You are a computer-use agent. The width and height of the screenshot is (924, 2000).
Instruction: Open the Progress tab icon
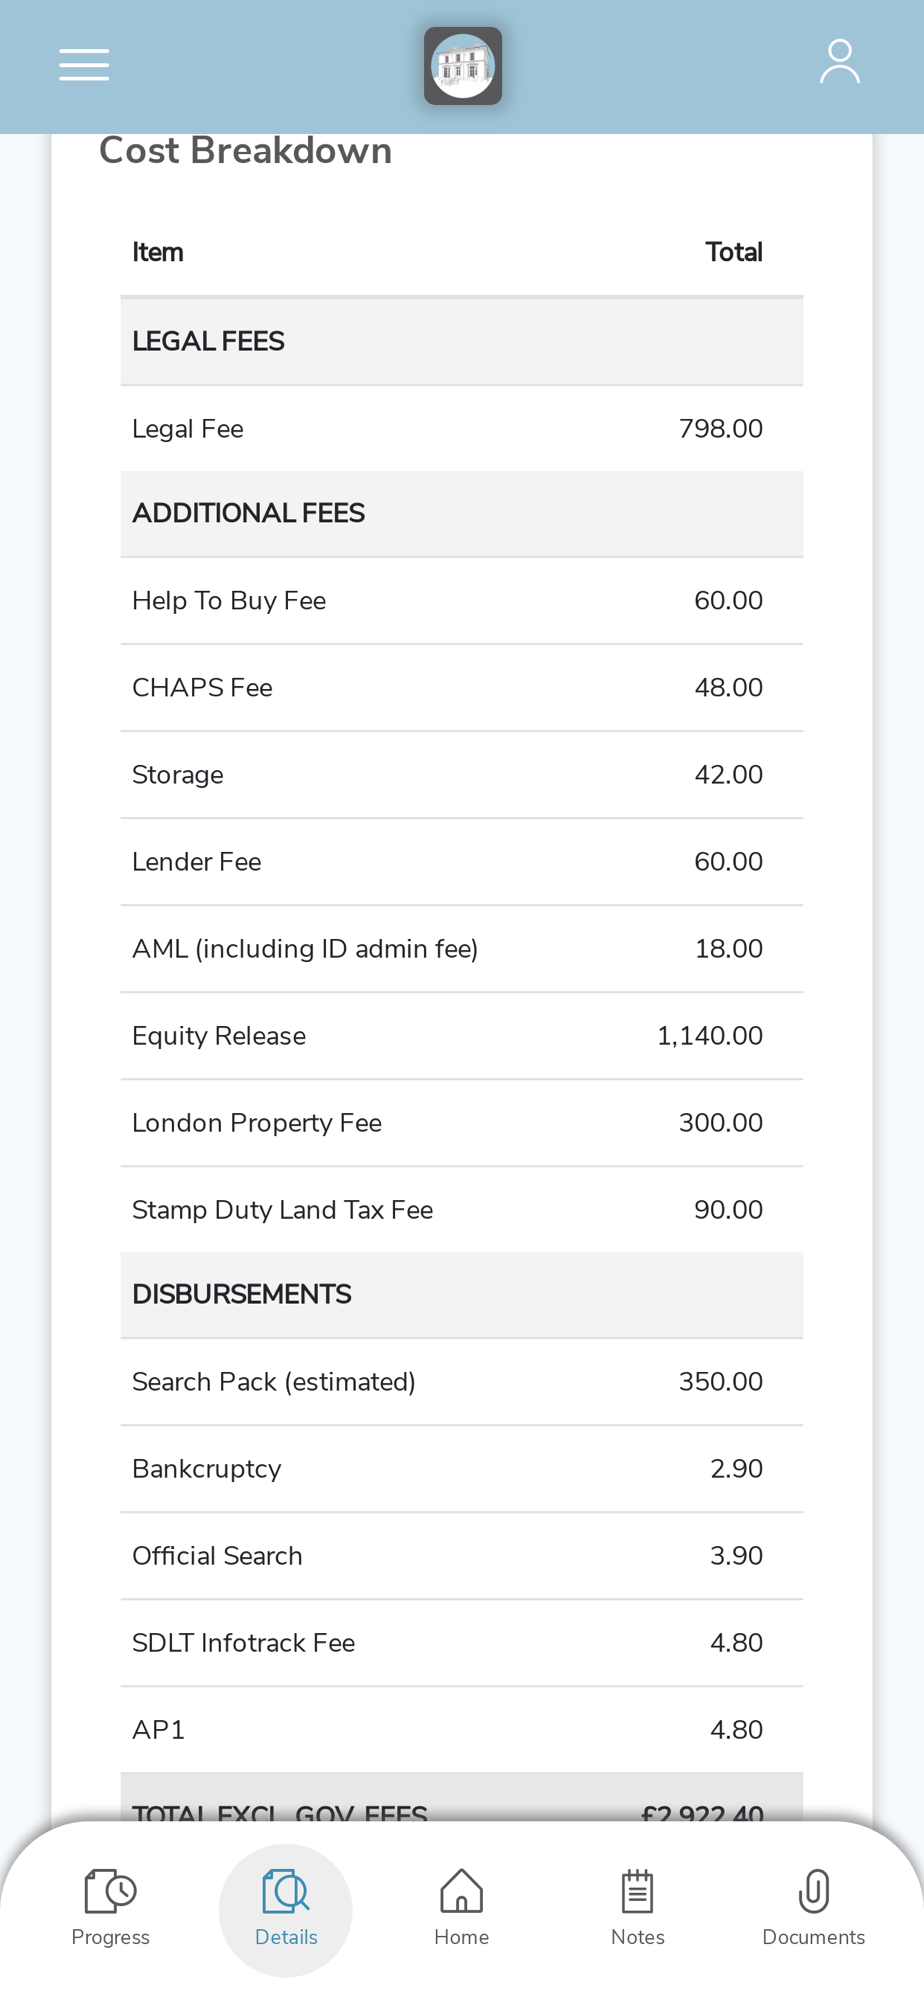(110, 1891)
